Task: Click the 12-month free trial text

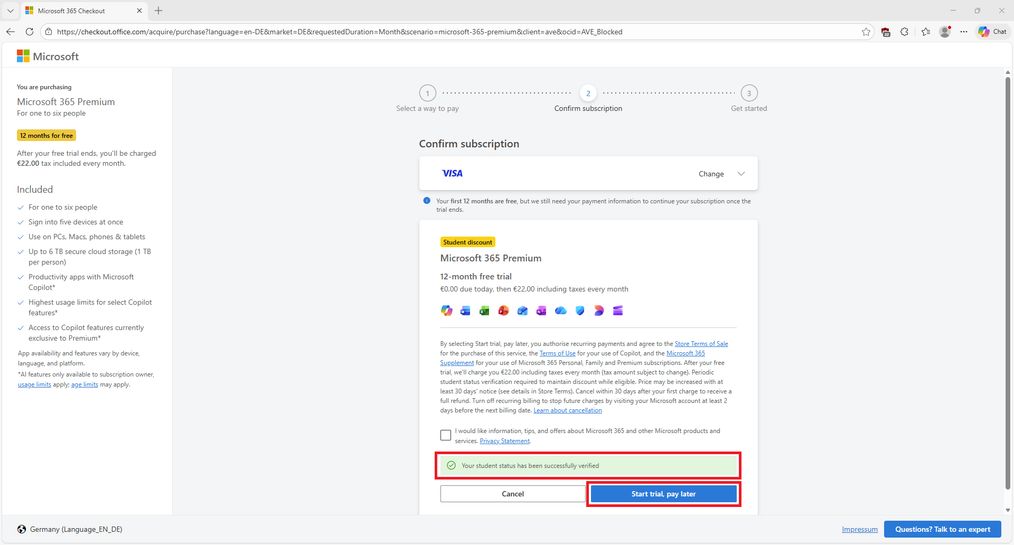Action: [475, 276]
